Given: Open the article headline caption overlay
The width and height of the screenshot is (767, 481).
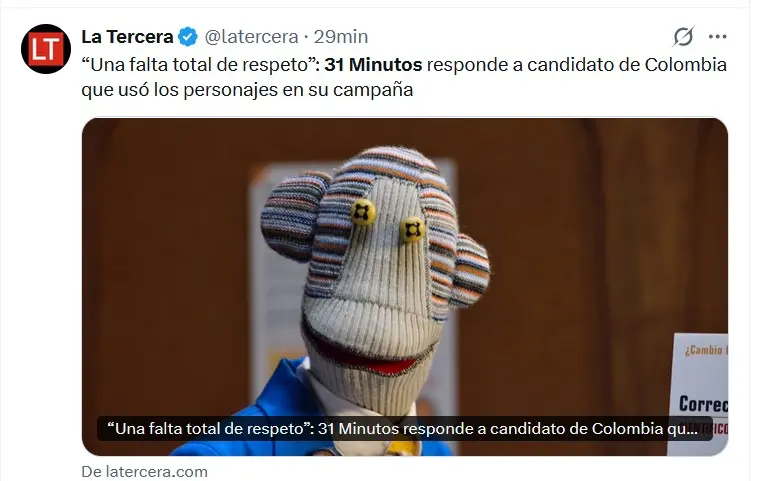Looking at the screenshot, I should click(404, 429).
